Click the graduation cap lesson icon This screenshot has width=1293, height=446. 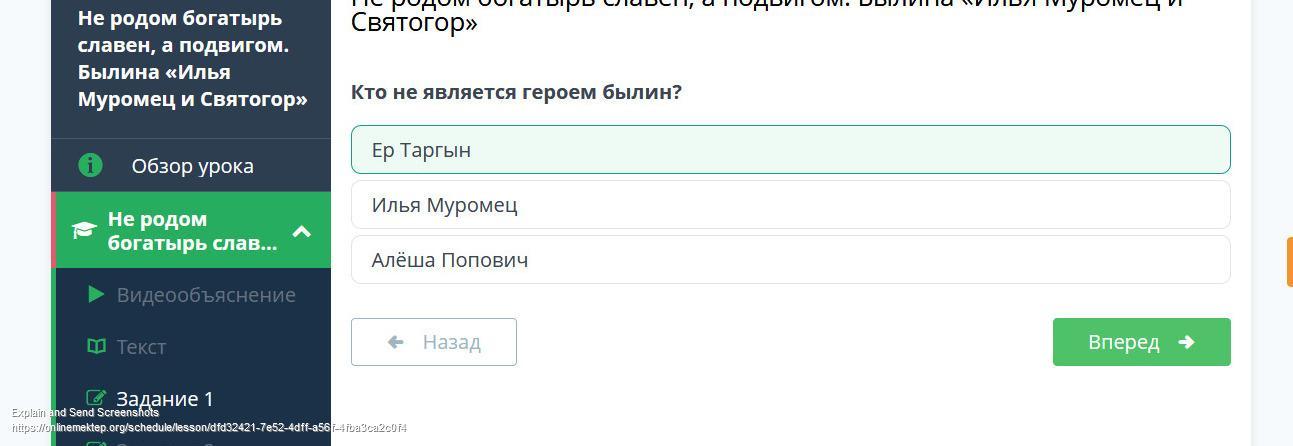pos(84,231)
